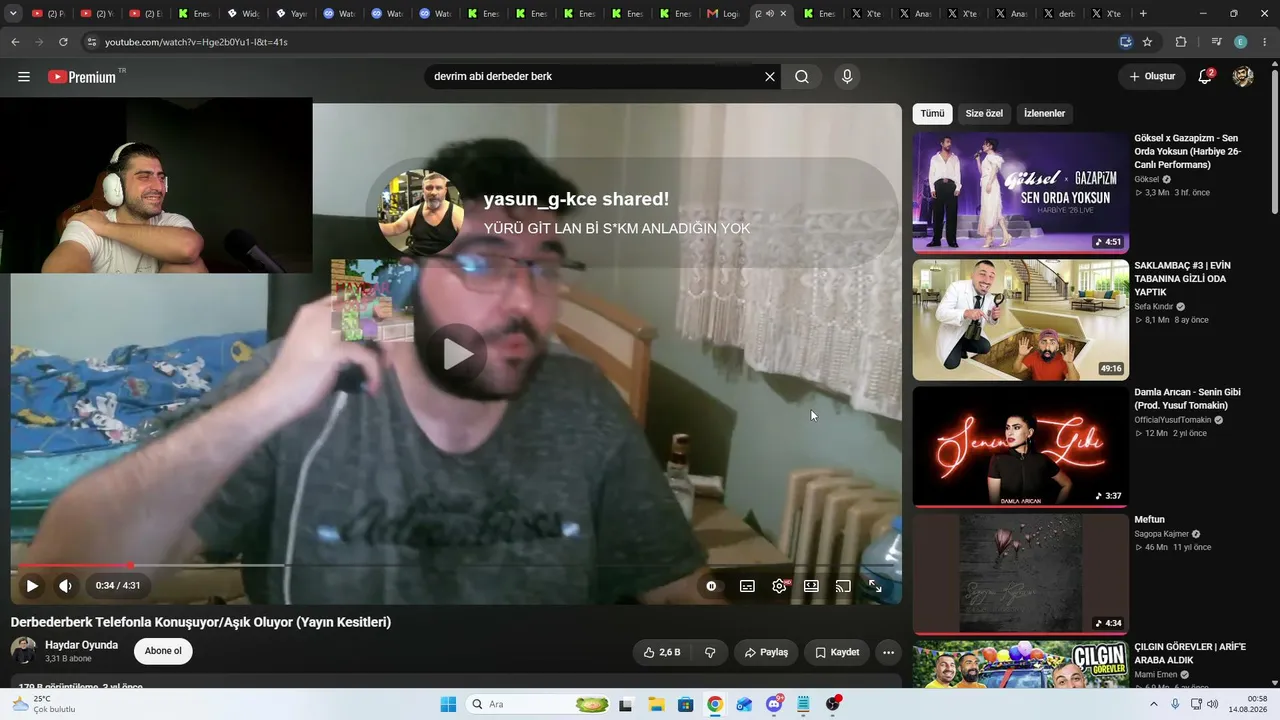Click the large play overlay on the video
Image resolution: width=1280 pixels, height=720 pixels.
[457, 353]
